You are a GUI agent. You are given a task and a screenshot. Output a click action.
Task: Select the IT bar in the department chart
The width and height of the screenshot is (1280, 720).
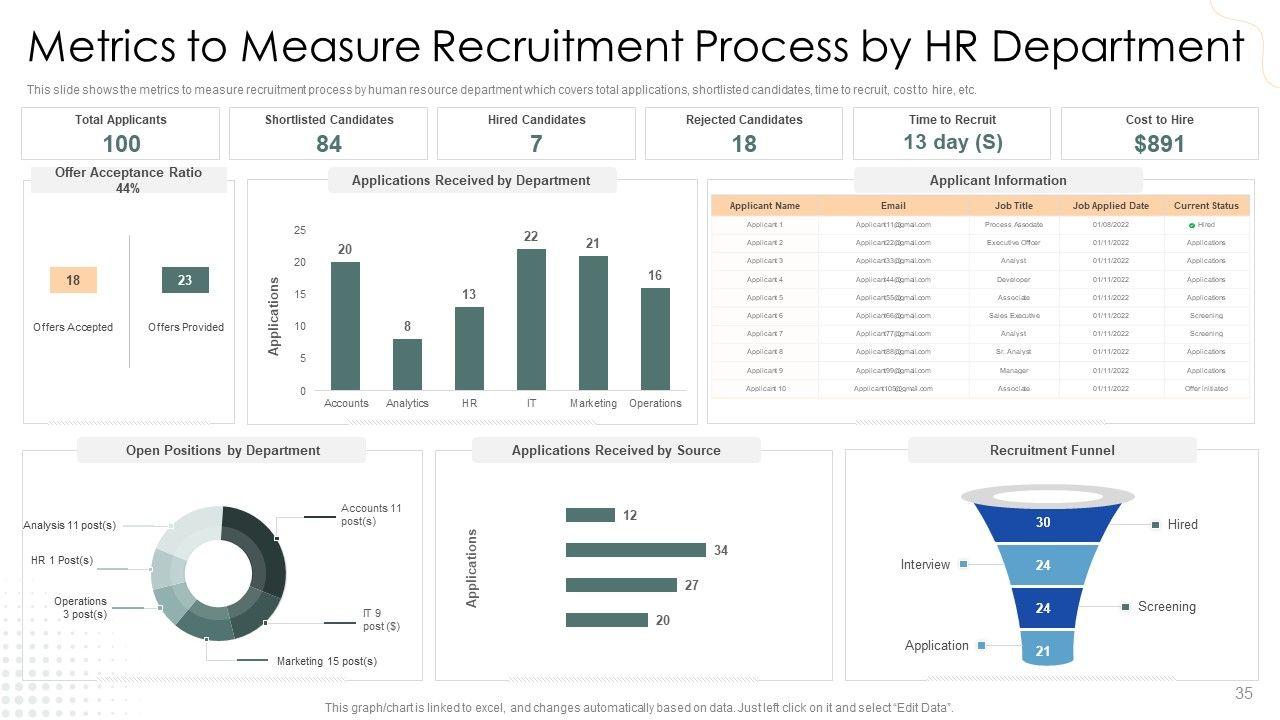[531, 319]
